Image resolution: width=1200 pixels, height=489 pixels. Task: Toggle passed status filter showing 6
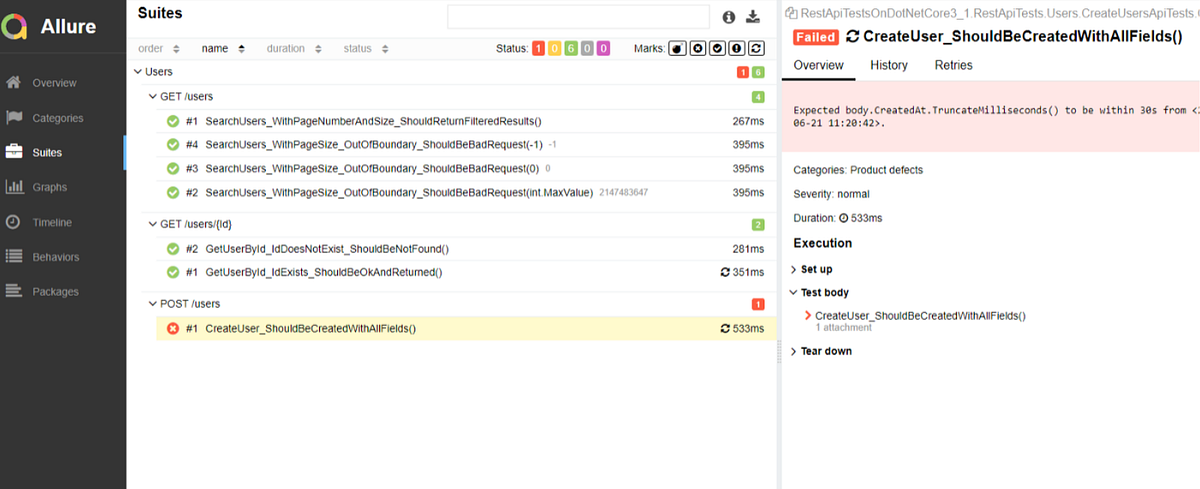pyautogui.click(x=570, y=48)
